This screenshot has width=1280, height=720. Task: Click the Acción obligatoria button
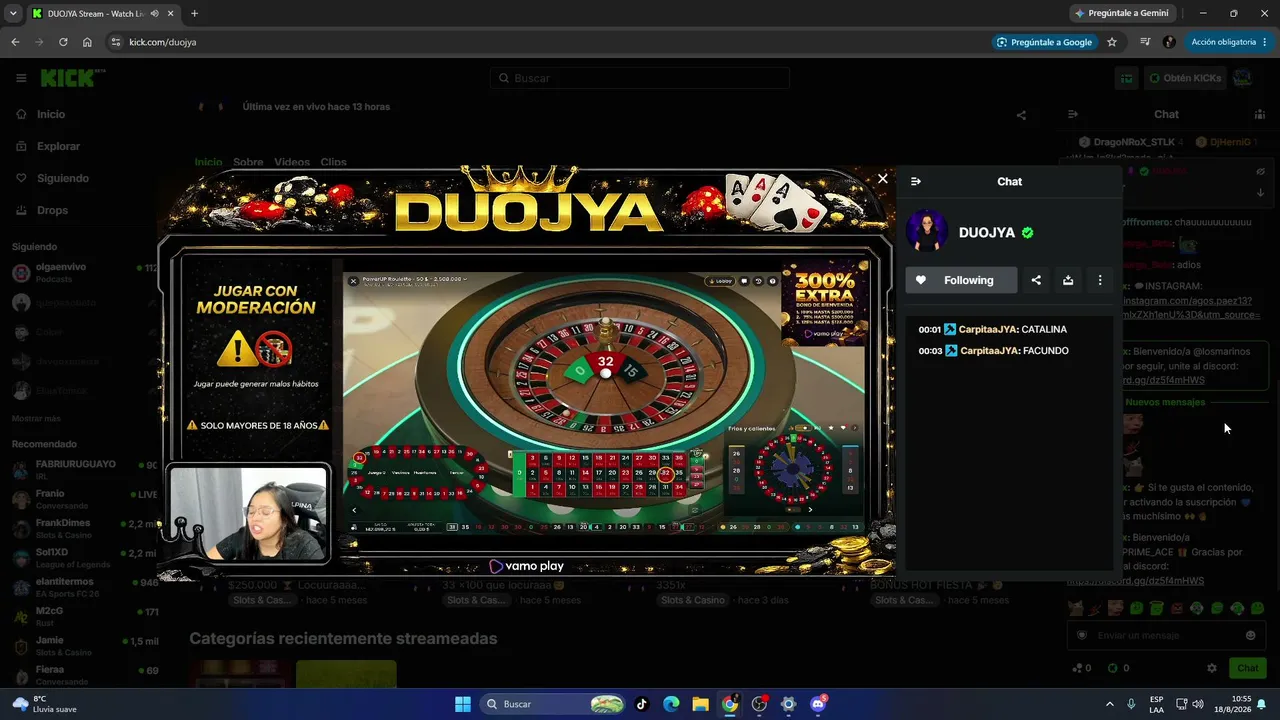click(x=1229, y=42)
